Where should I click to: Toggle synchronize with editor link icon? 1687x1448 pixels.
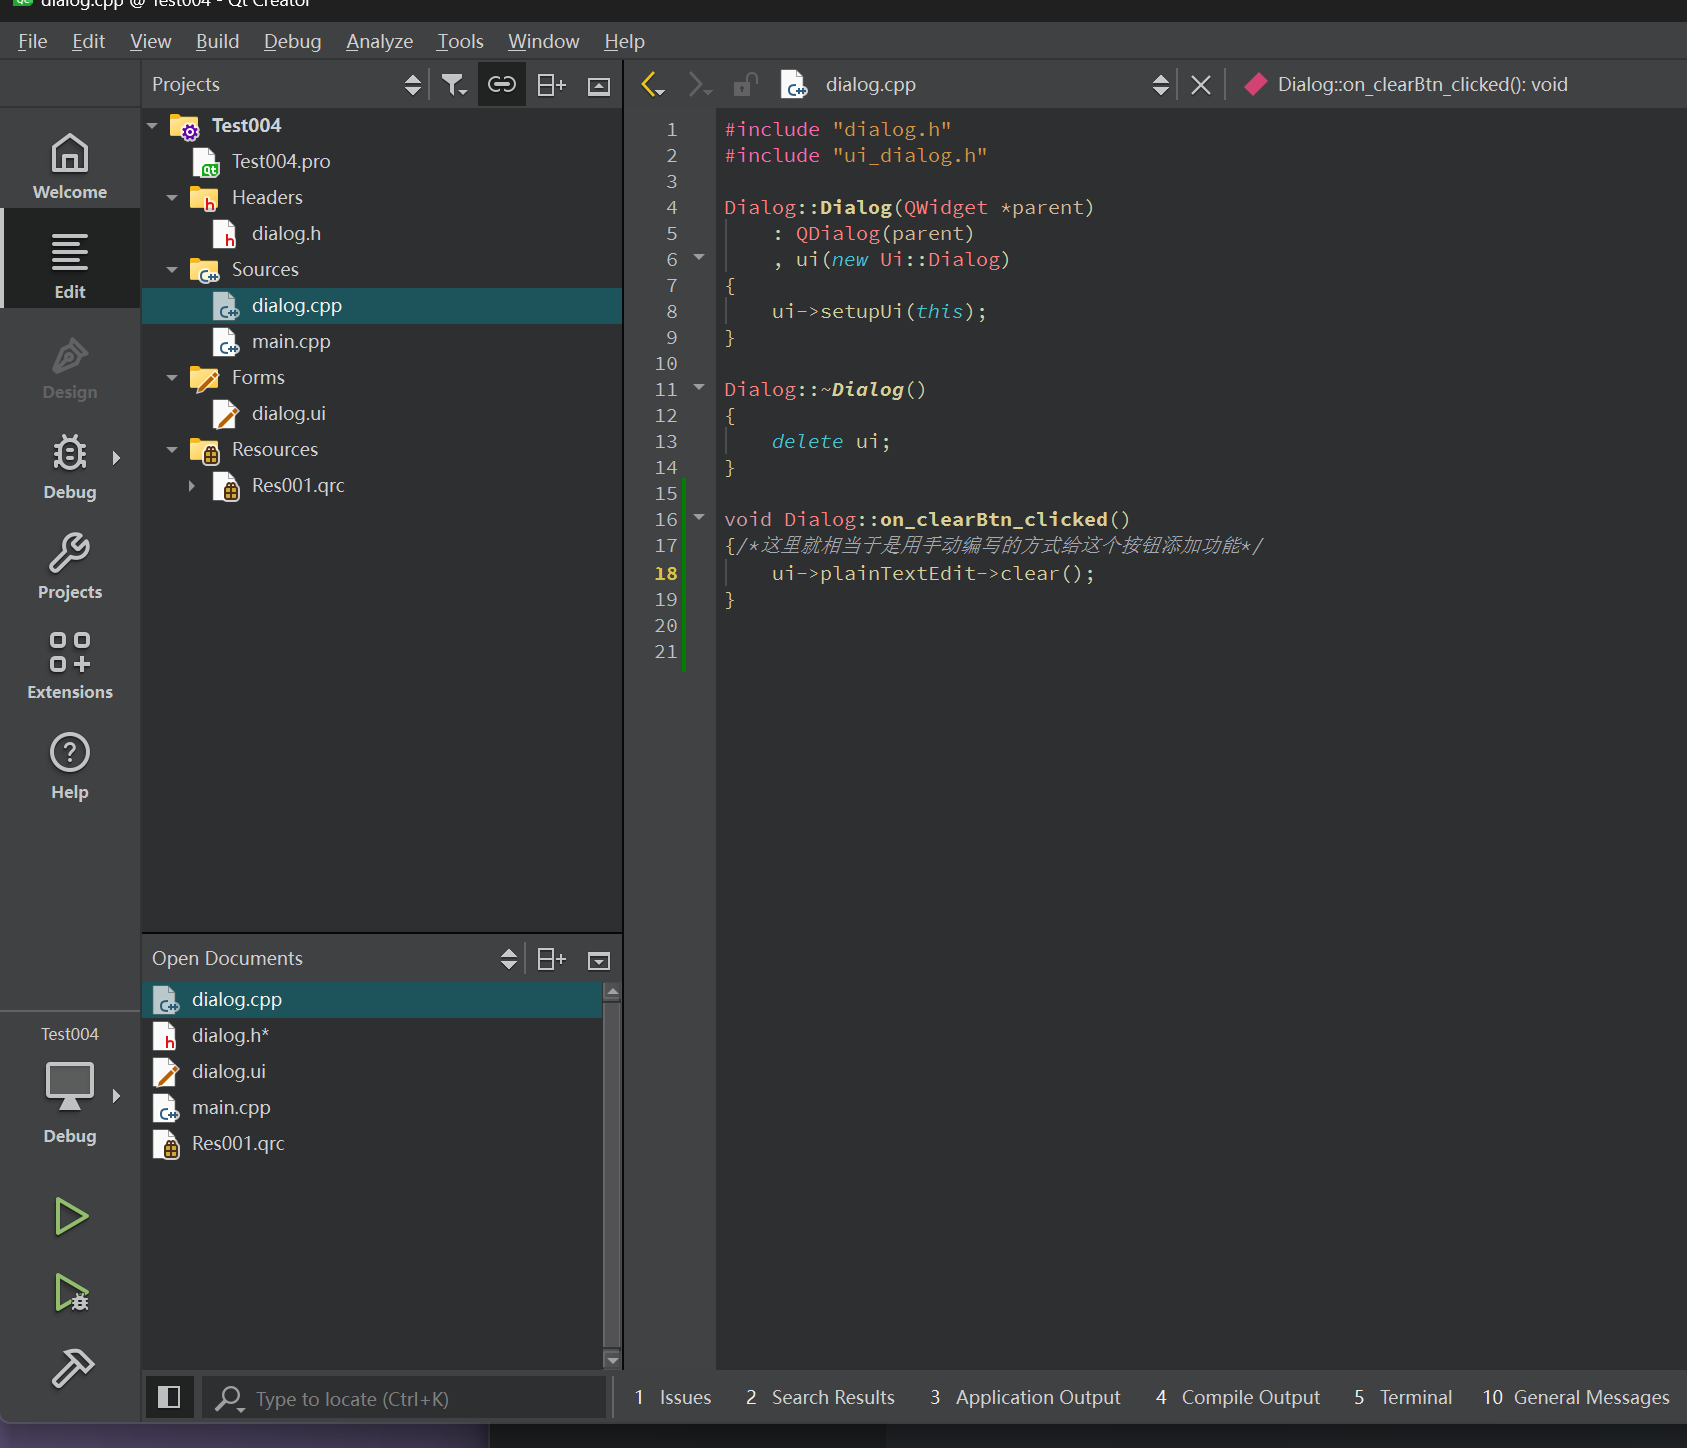coord(502,85)
